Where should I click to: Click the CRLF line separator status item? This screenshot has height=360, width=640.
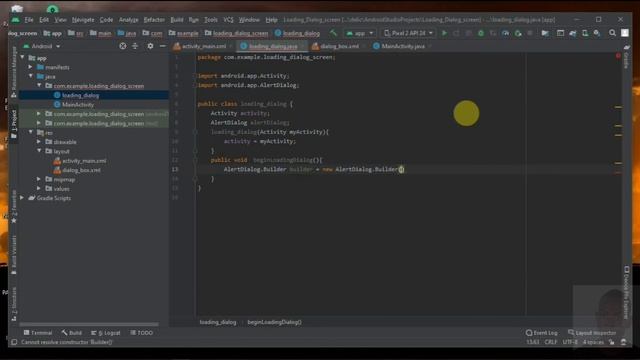(551, 342)
